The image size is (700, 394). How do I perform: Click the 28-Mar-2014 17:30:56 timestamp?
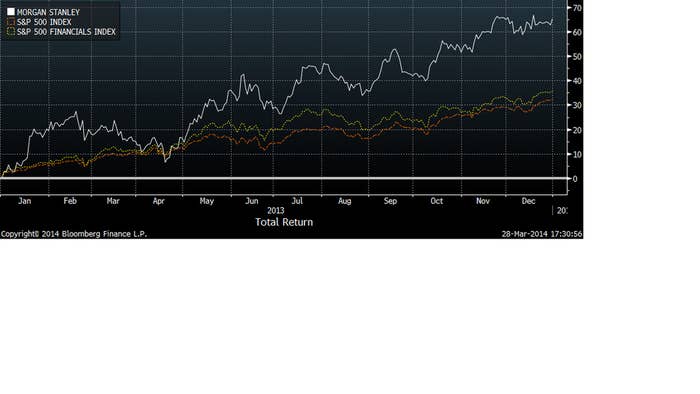[542, 234]
